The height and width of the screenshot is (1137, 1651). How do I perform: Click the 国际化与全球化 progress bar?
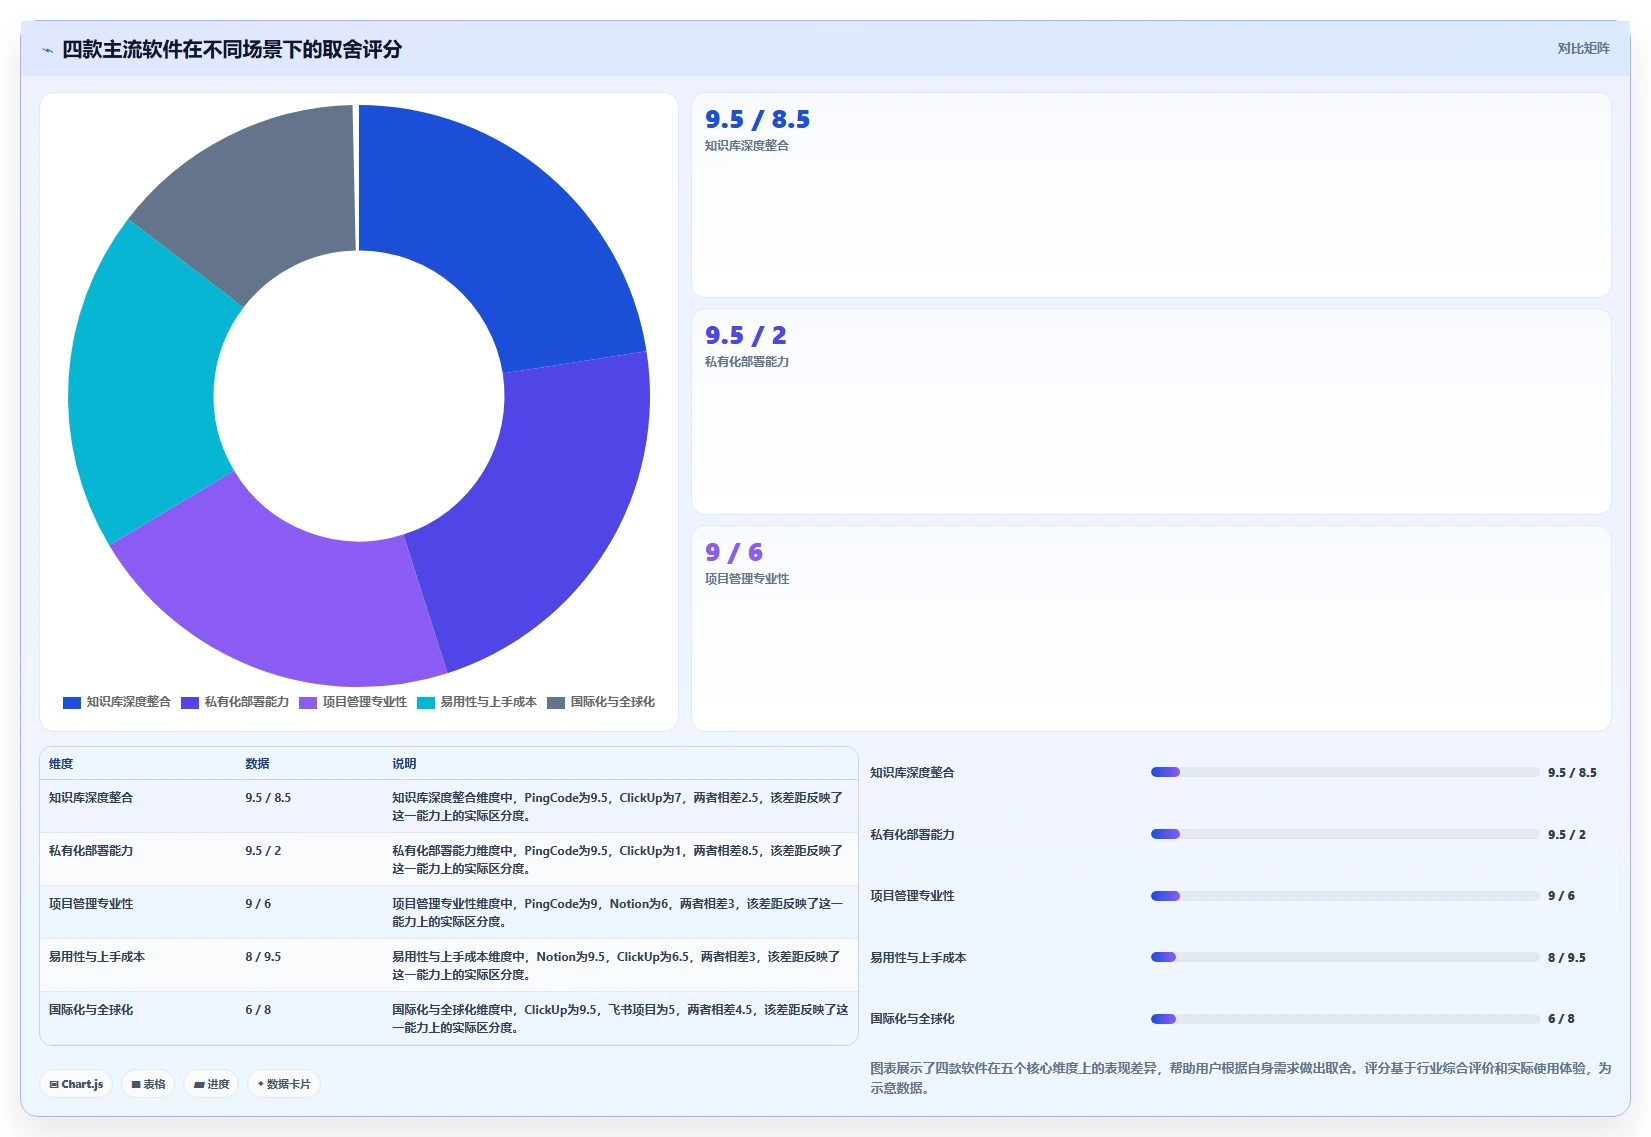point(1345,1019)
